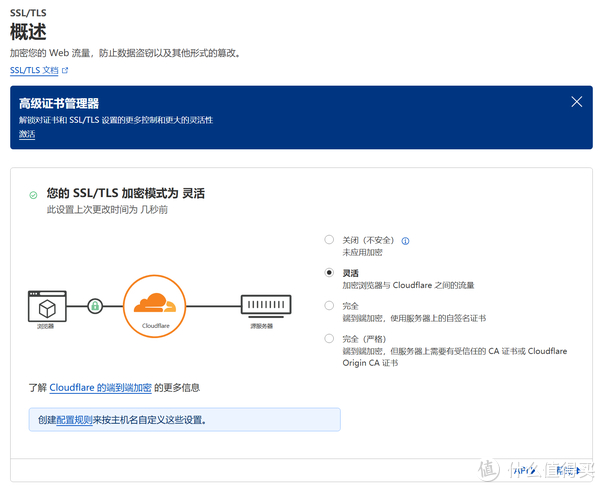Choose the 完全（严格）radio option
This screenshot has height=487, width=600.
329,338
